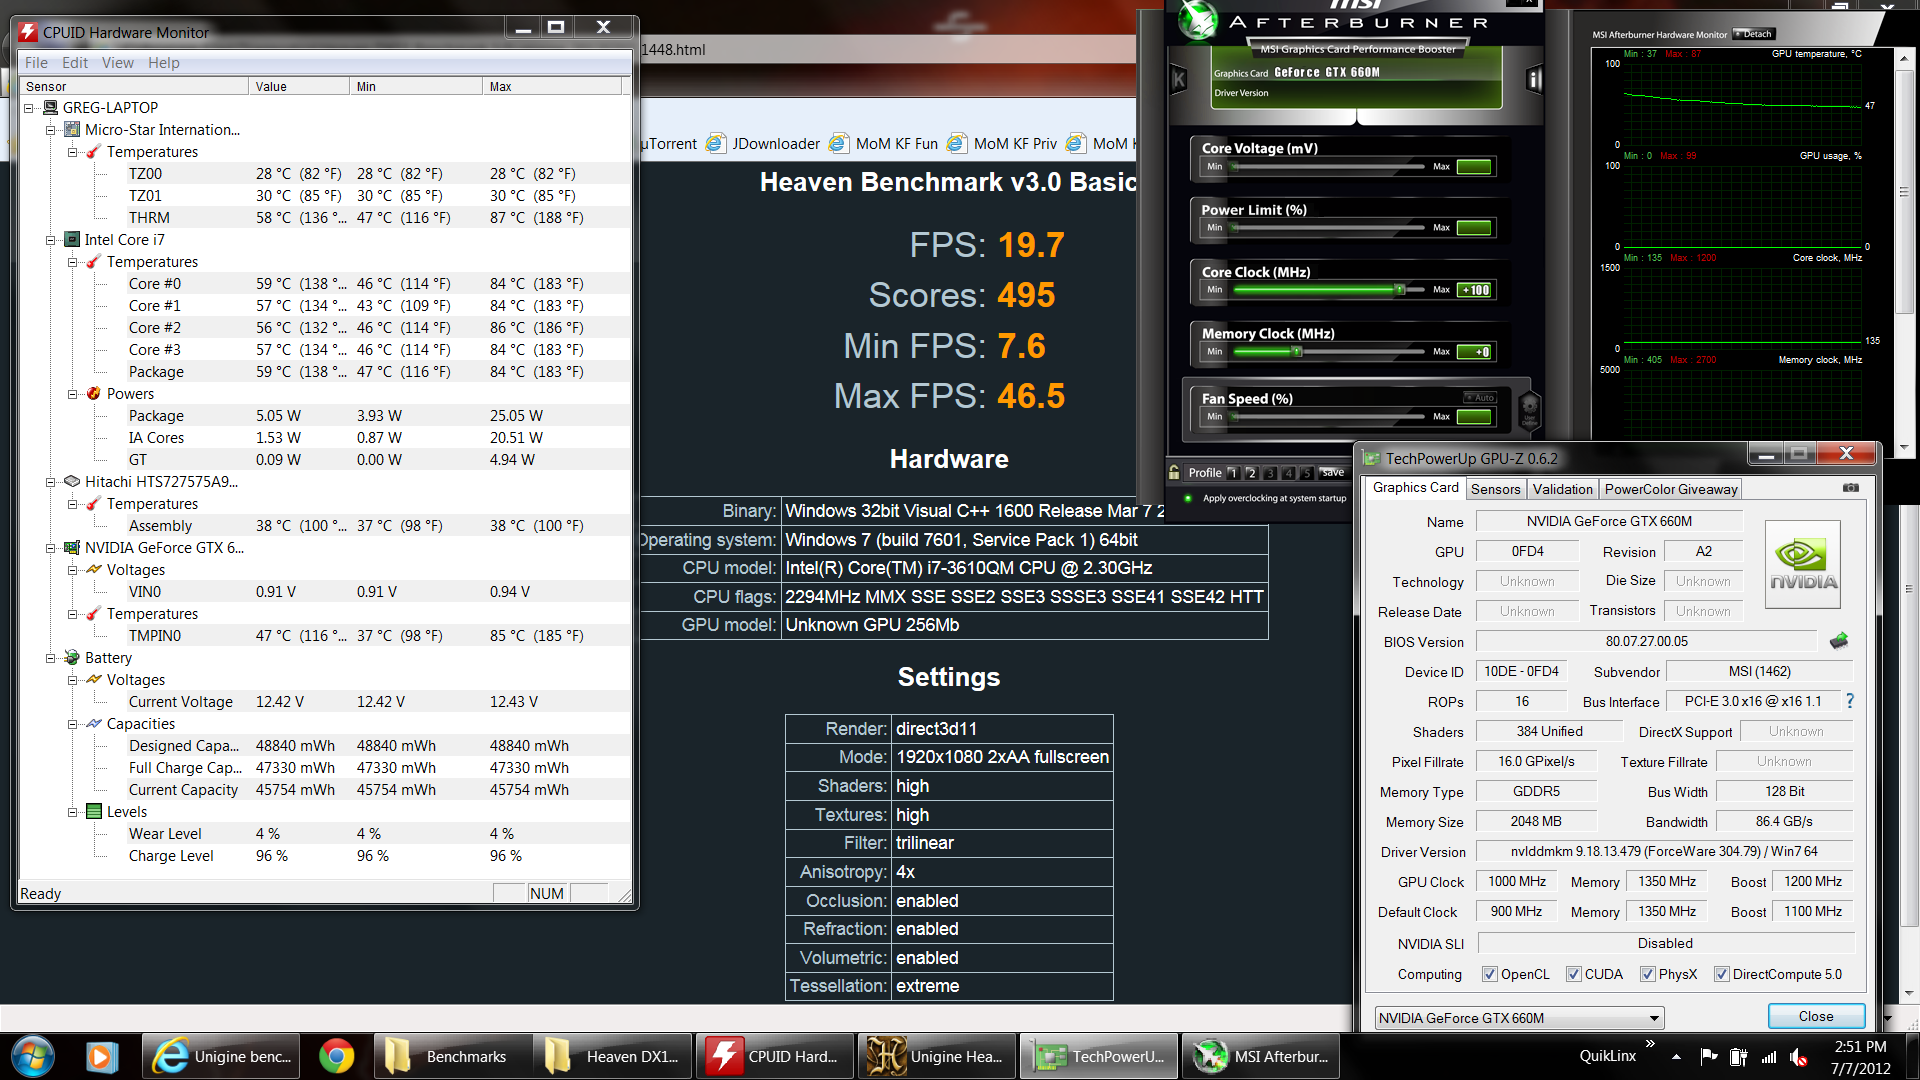The image size is (1920, 1080).
Task: Open View menu in Hardware Monitor
Action: pyautogui.click(x=117, y=62)
